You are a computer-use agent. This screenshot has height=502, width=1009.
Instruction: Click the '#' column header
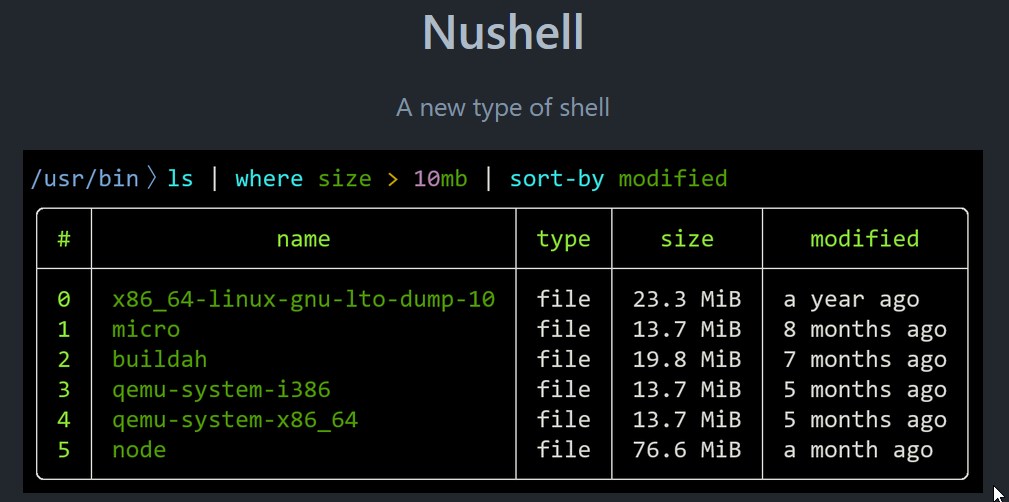64,239
